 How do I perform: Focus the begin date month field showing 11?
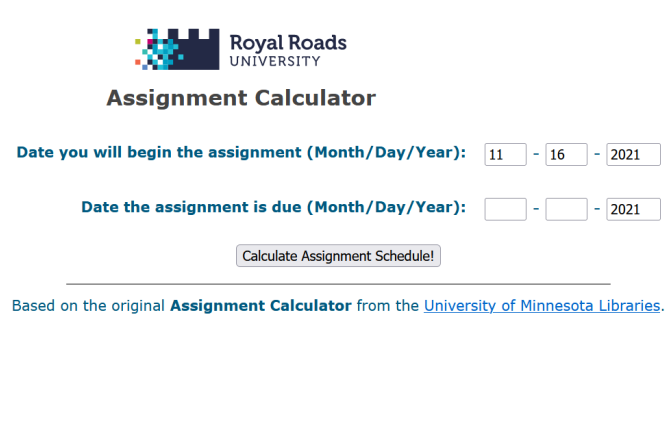(505, 154)
